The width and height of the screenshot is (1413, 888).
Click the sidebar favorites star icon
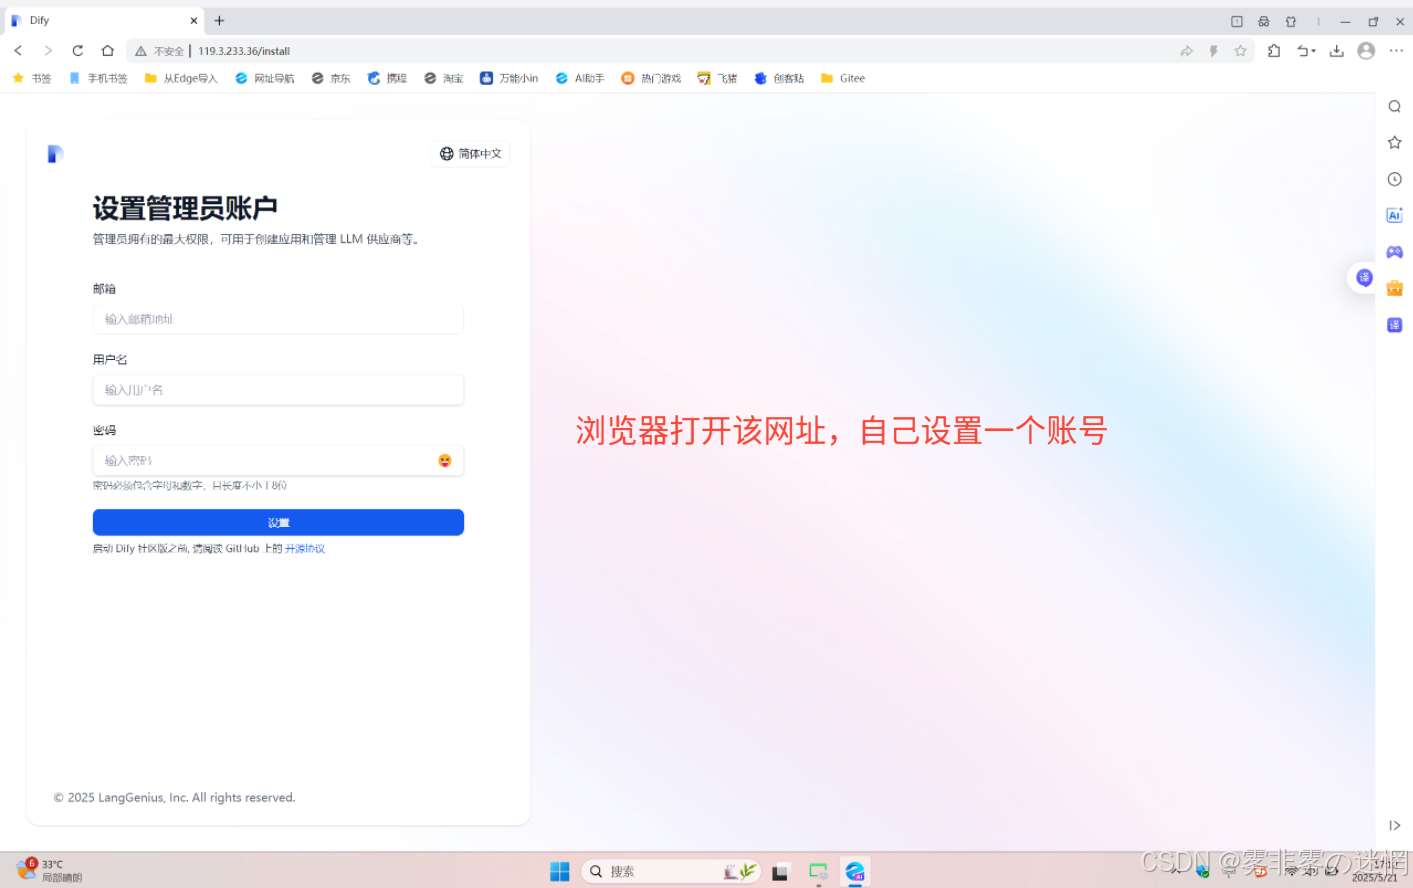coord(1394,142)
